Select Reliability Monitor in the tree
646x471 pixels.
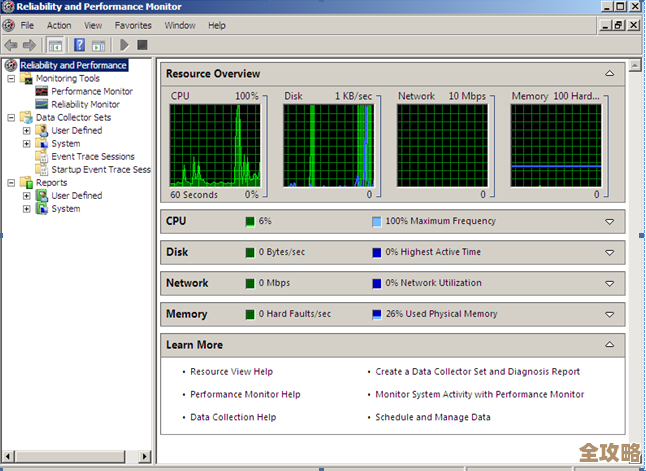[x=85, y=104]
